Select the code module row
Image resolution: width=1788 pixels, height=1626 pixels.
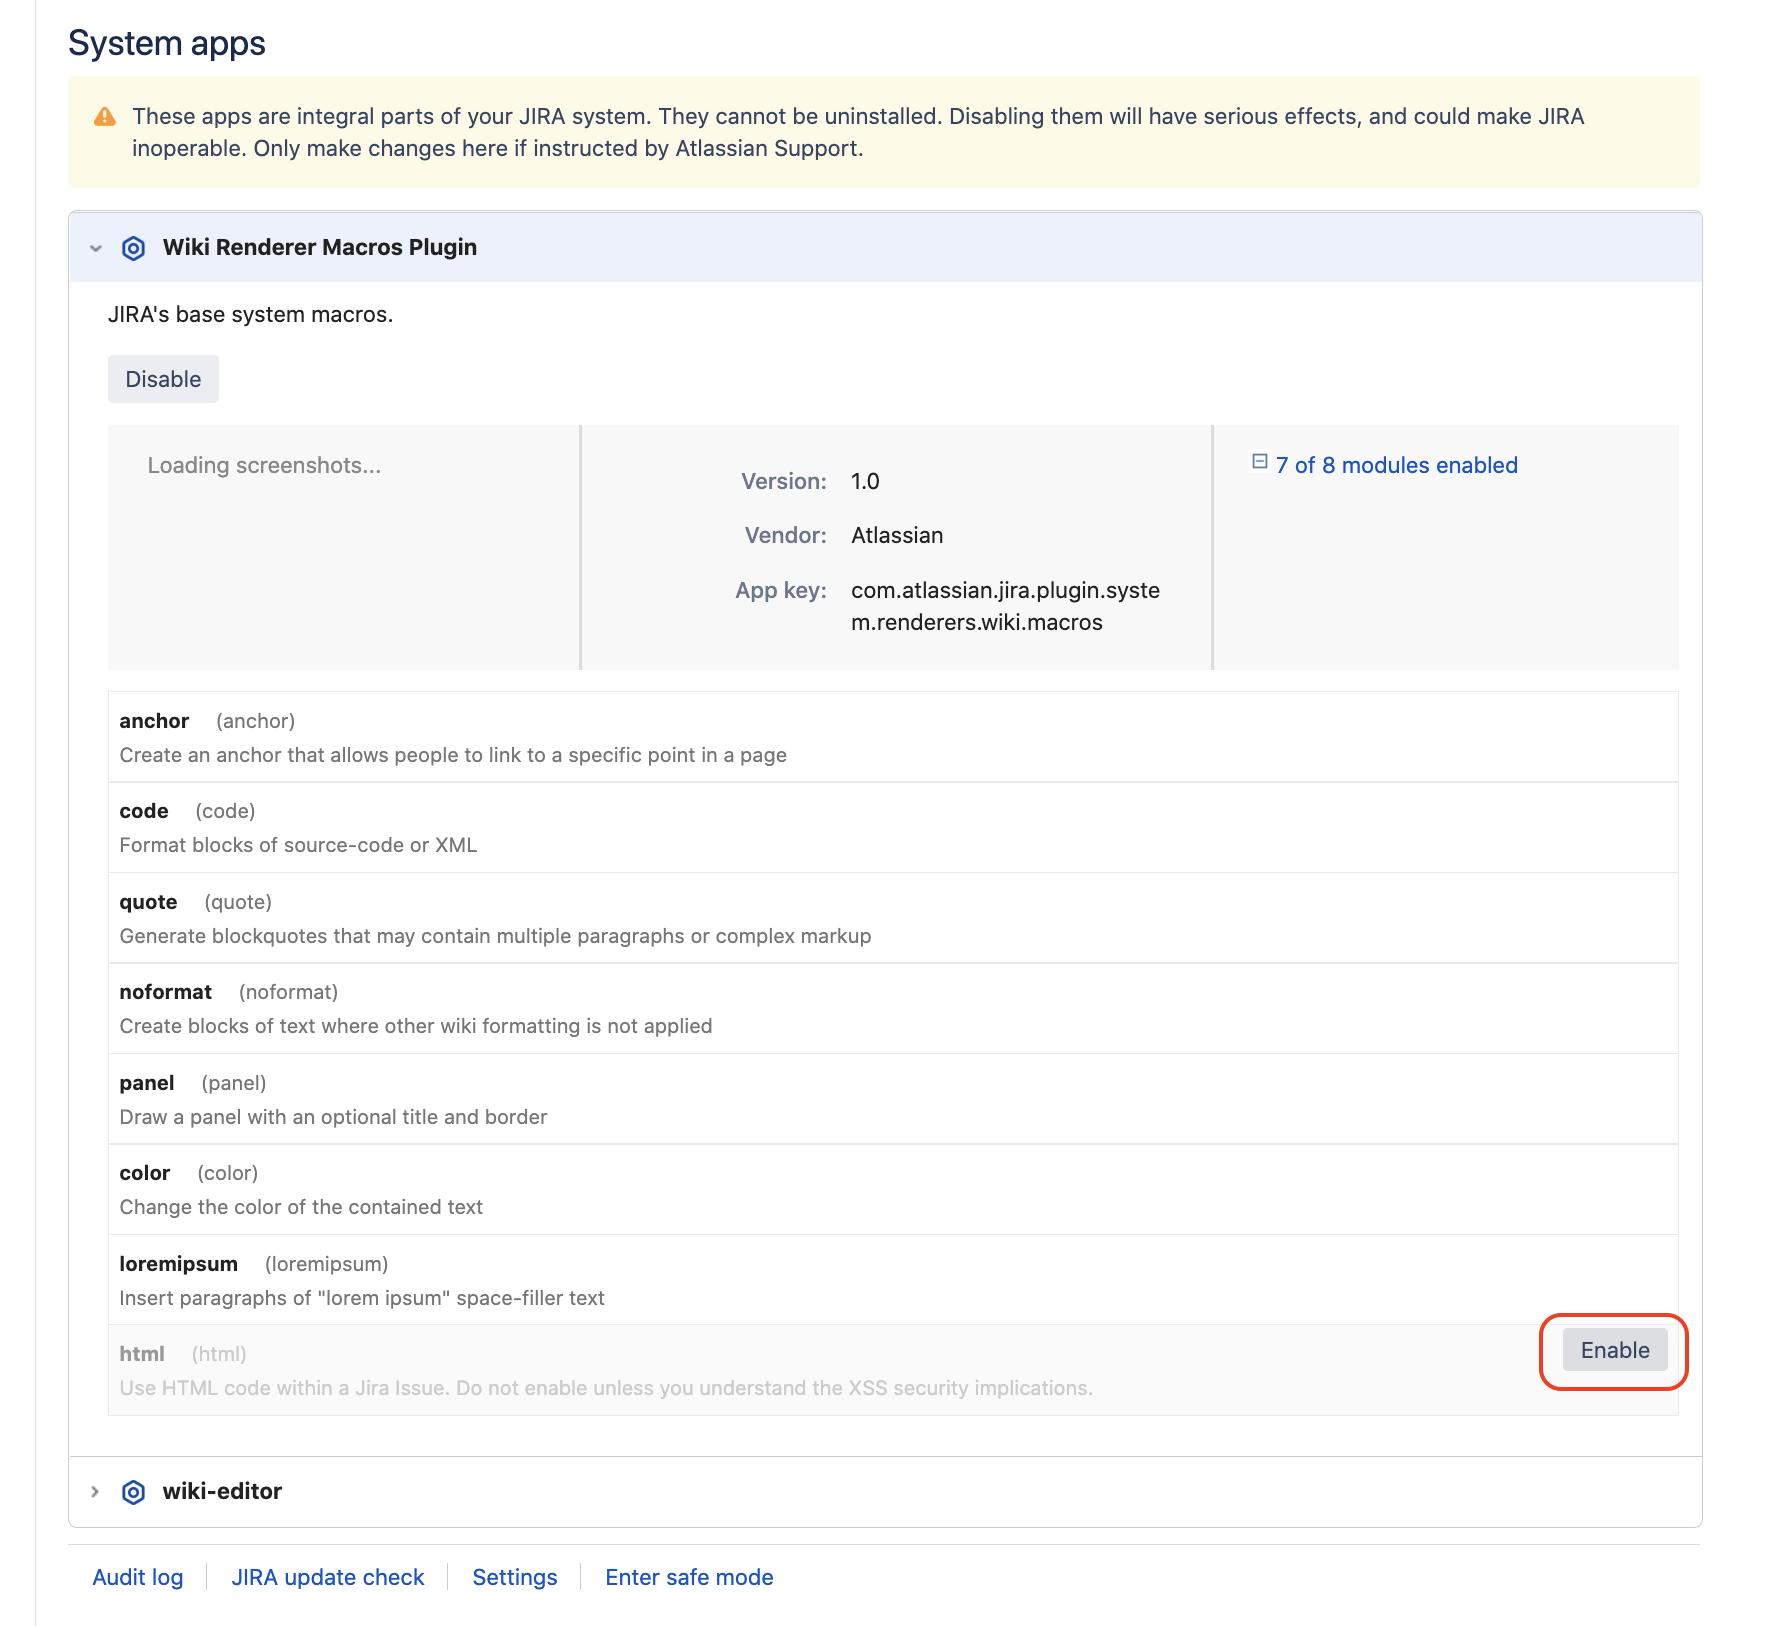(893, 828)
